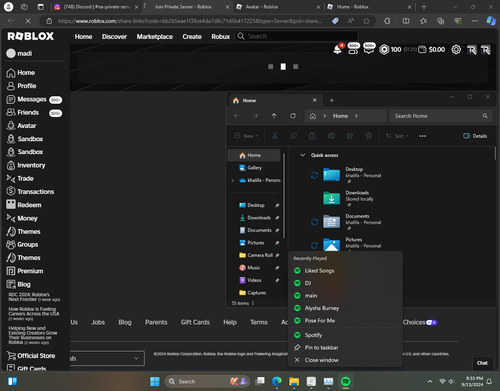Open Jobs link in Roblox footer
The height and width of the screenshot is (391, 500).
pos(98,322)
